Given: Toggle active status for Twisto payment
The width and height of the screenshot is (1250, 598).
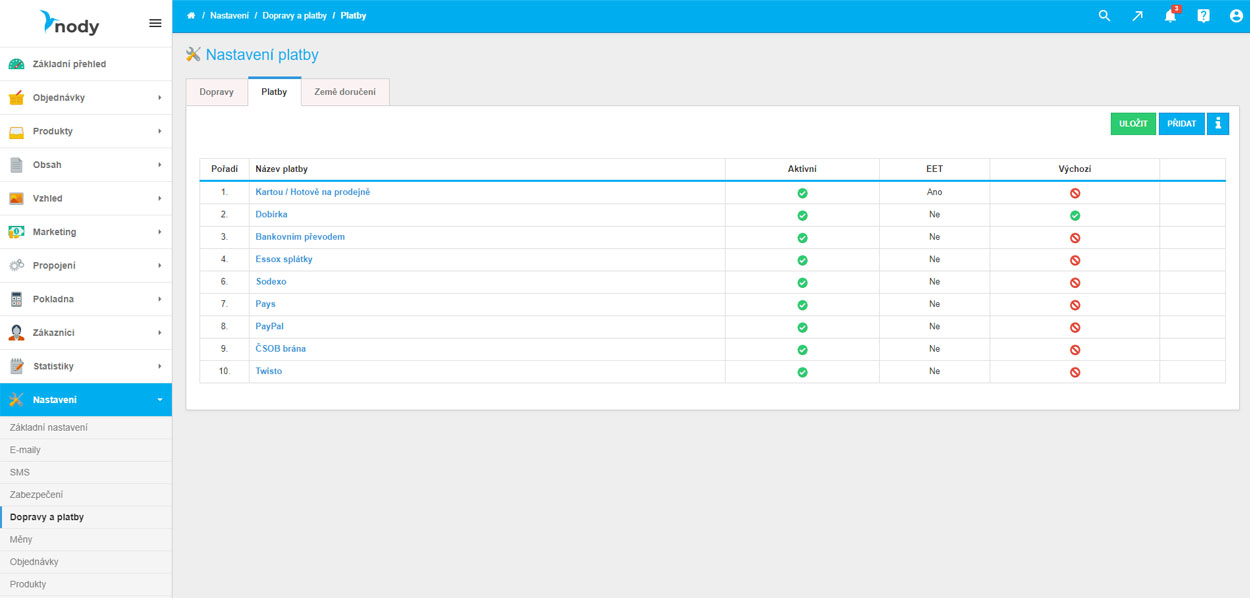Looking at the screenshot, I should click(802, 372).
